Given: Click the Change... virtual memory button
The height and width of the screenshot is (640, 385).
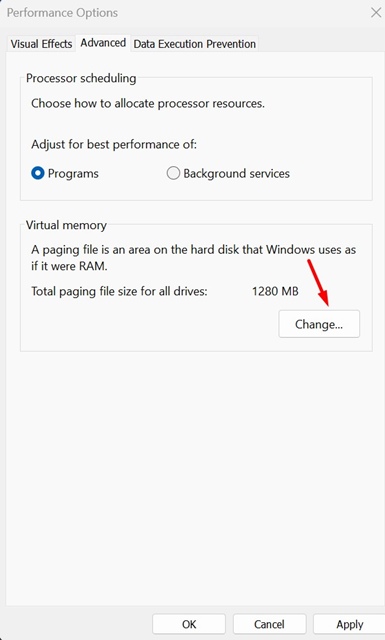Looking at the screenshot, I should click(319, 324).
